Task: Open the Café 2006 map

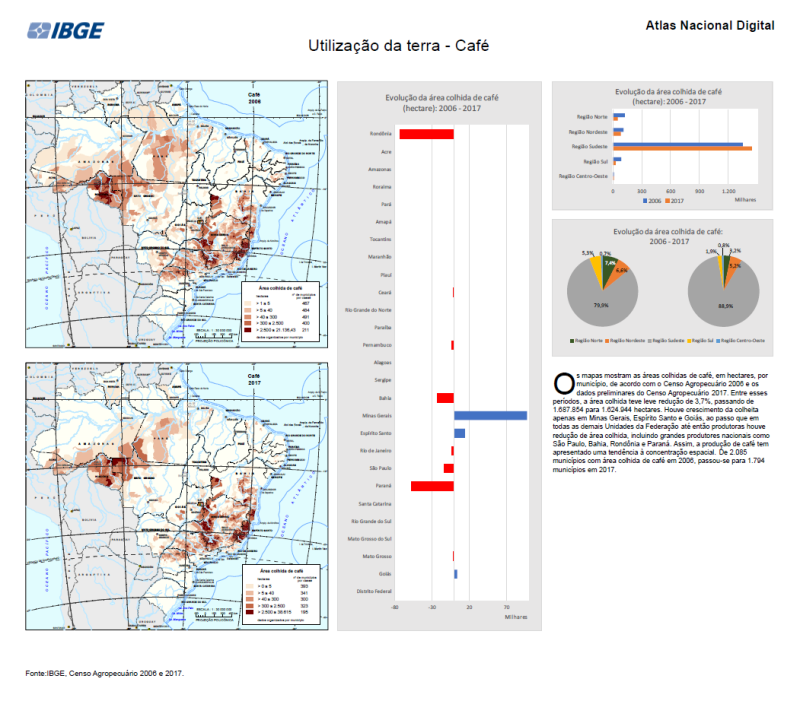Action: [176, 215]
